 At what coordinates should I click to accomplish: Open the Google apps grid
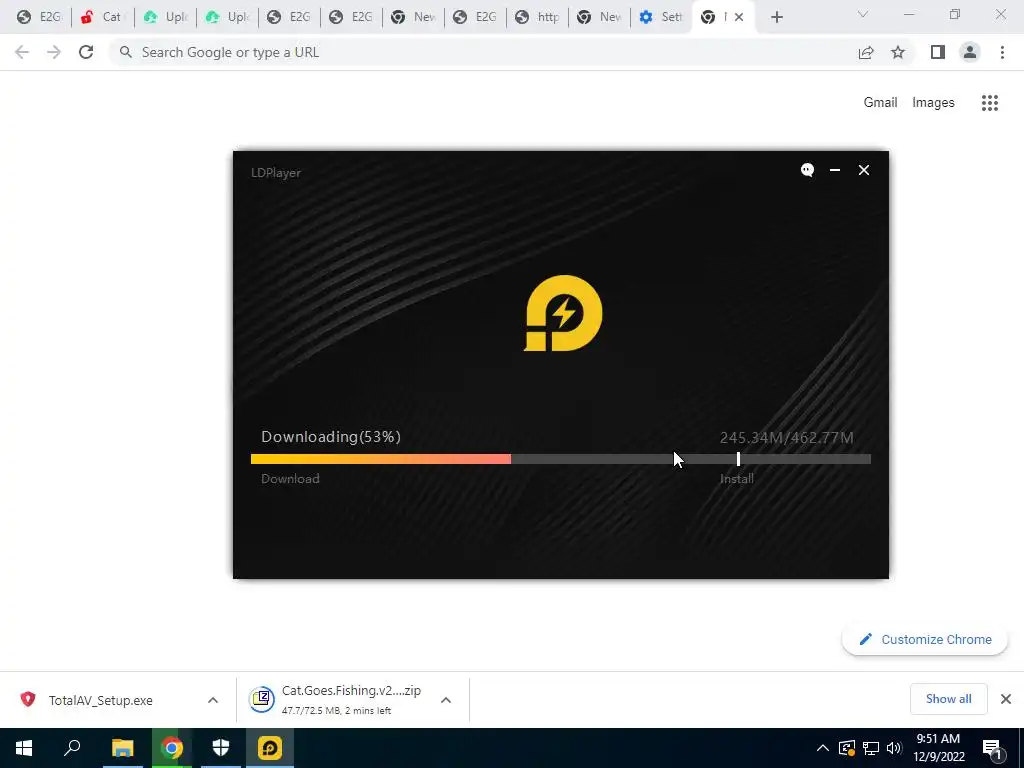click(x=989, y=103)
